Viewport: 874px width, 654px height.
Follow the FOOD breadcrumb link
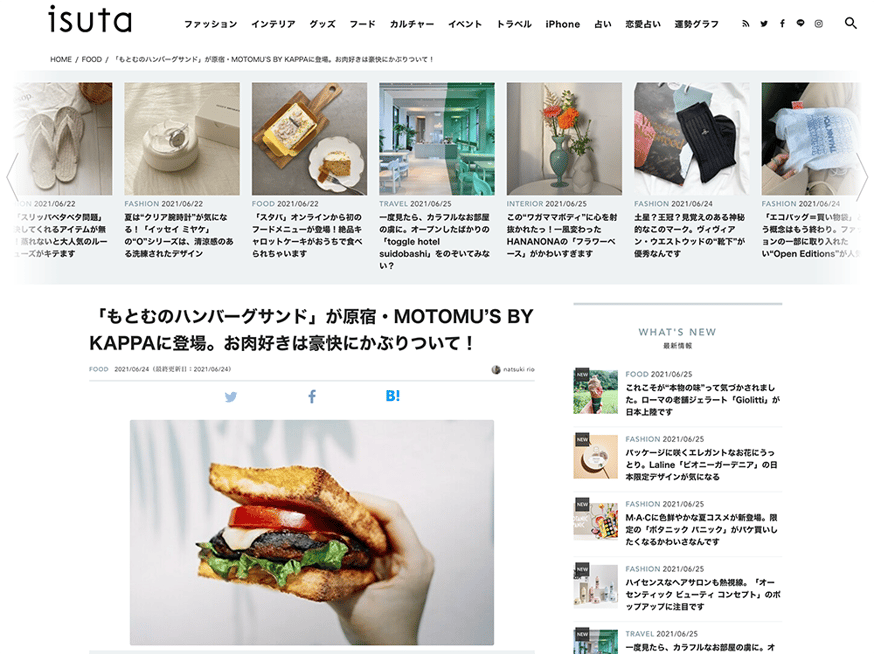click(91, 59)
